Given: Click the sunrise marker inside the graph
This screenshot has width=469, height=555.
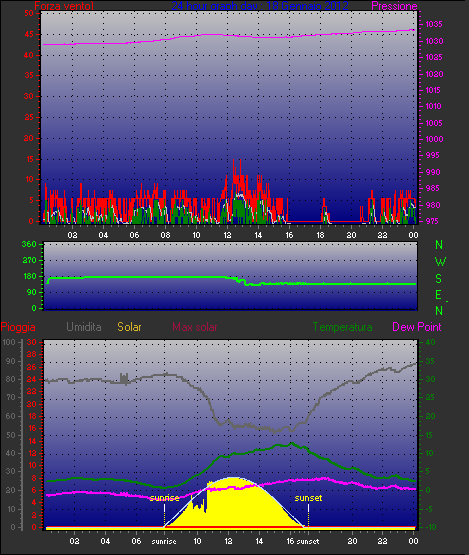Looking at the screenshot, I should tap(164, 498).
